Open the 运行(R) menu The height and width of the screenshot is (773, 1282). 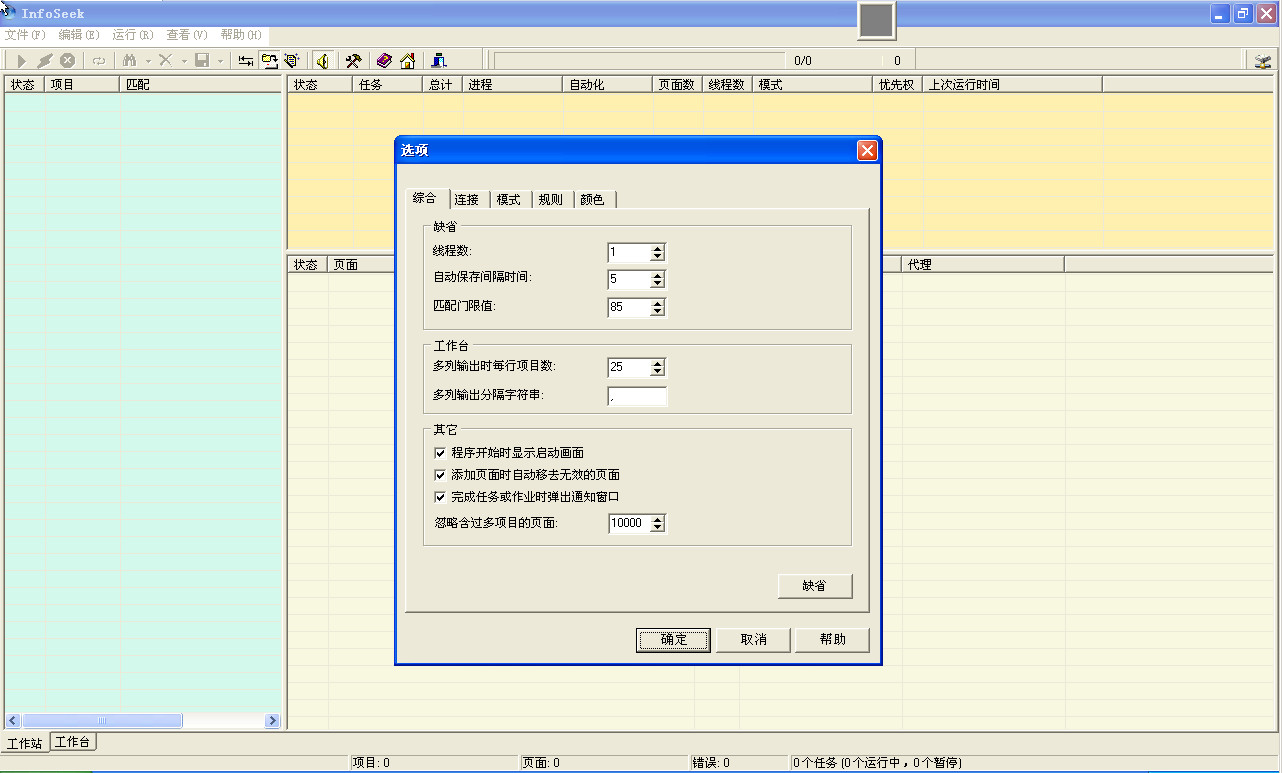[133, 34]
